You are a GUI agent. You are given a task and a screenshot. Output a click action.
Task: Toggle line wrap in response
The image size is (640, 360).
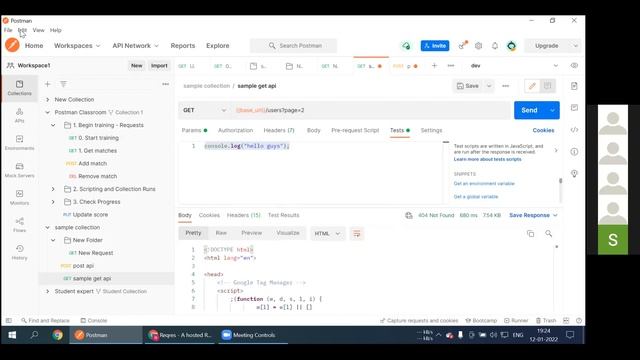pos(357,233)
